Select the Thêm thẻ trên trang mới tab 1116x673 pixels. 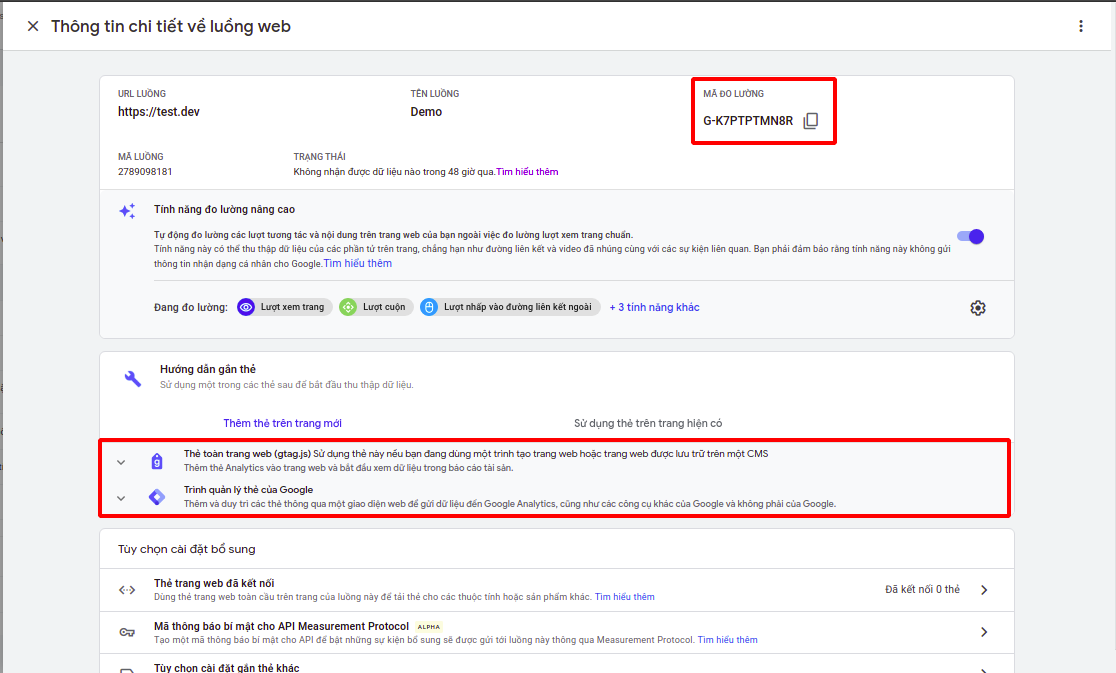pyautogui.click(x=283, y=423)
